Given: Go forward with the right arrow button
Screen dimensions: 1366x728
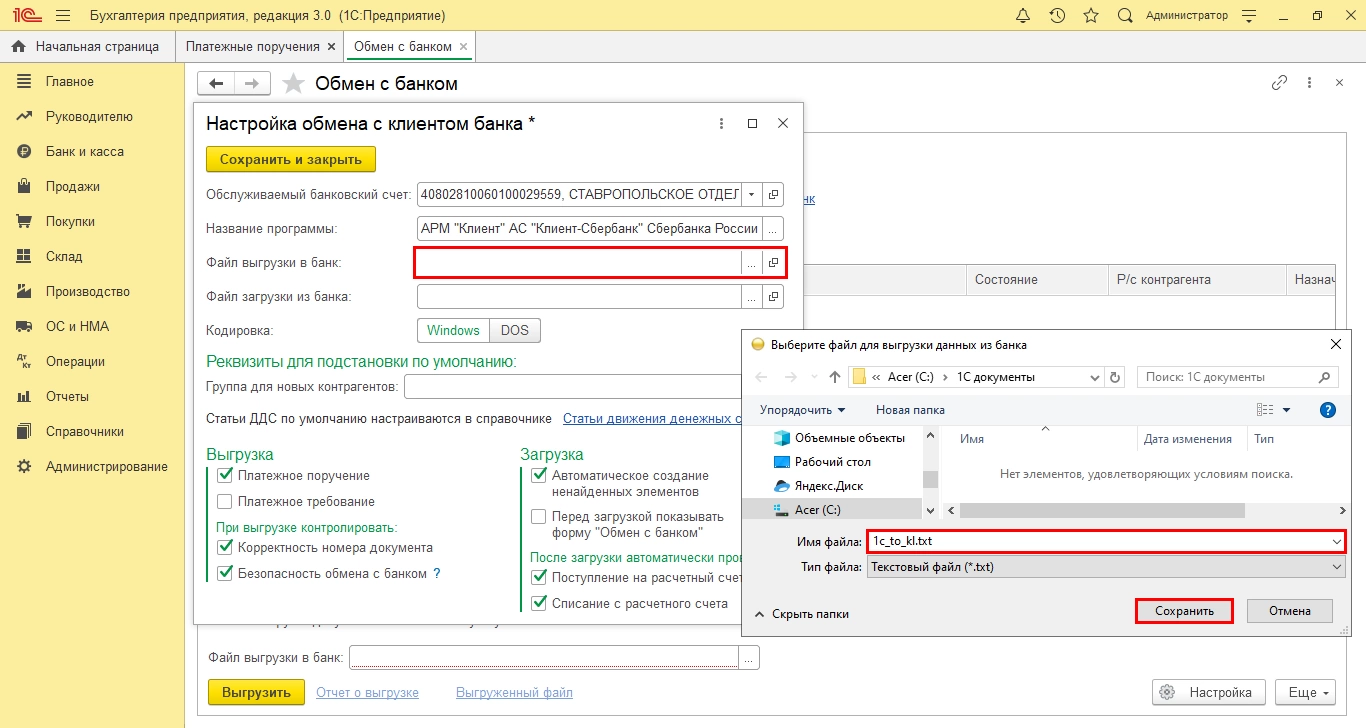Looking at the screenshot, I should (252, 83).
